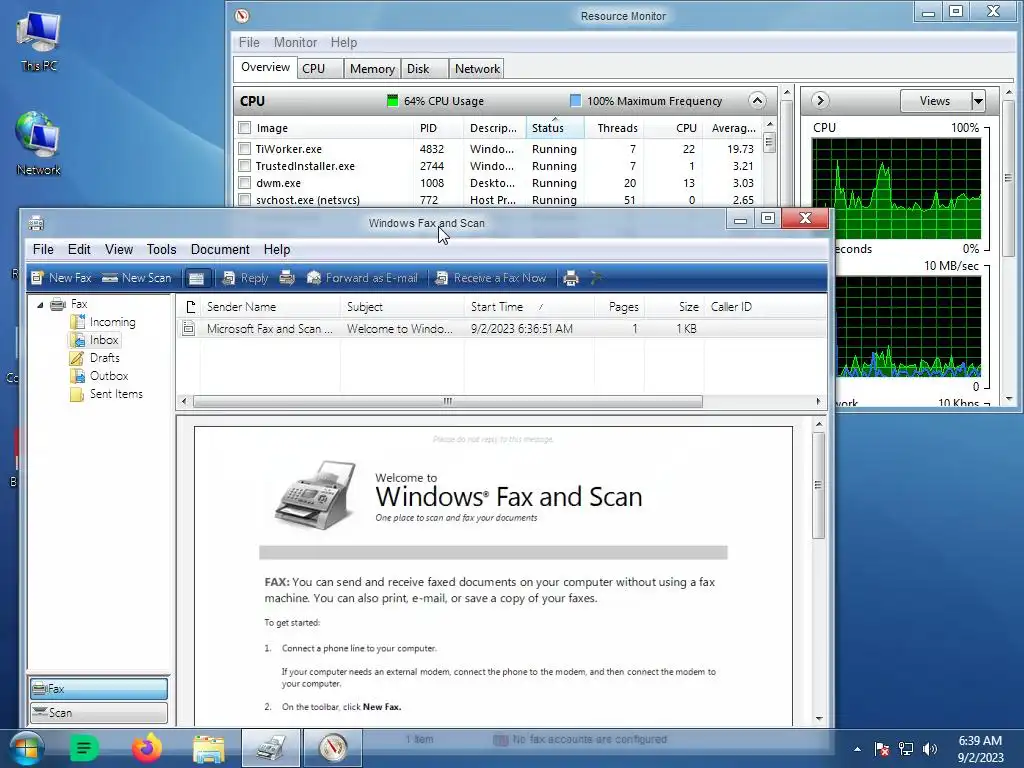This screenshot has height=768, width=1024.
Task: Click the Reply toolbar button
Action: click(245, 278)
